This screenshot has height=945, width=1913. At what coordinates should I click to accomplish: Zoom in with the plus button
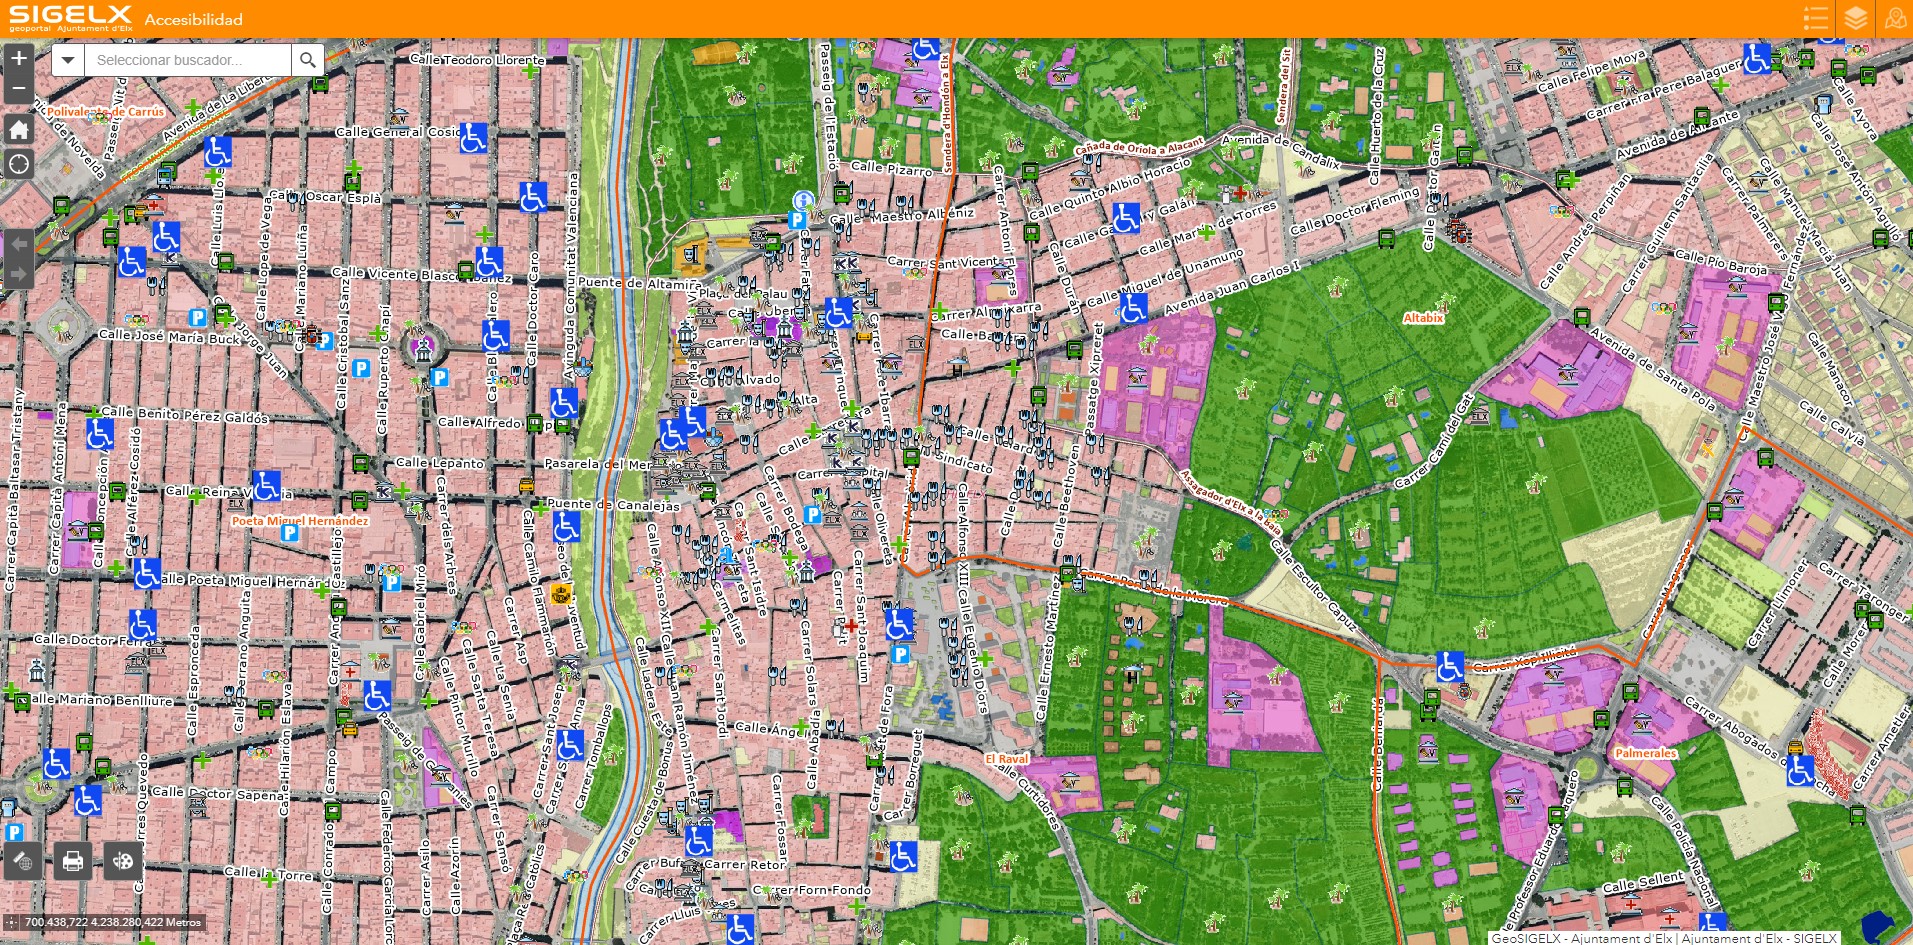[19, 58]
